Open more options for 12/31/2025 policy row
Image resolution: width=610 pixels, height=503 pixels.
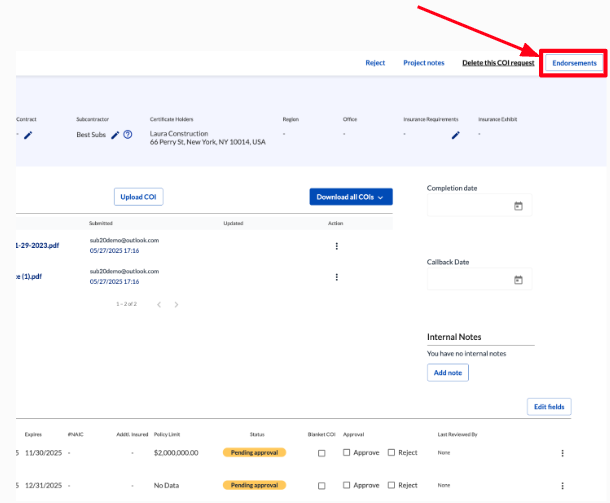coord(562,485)
